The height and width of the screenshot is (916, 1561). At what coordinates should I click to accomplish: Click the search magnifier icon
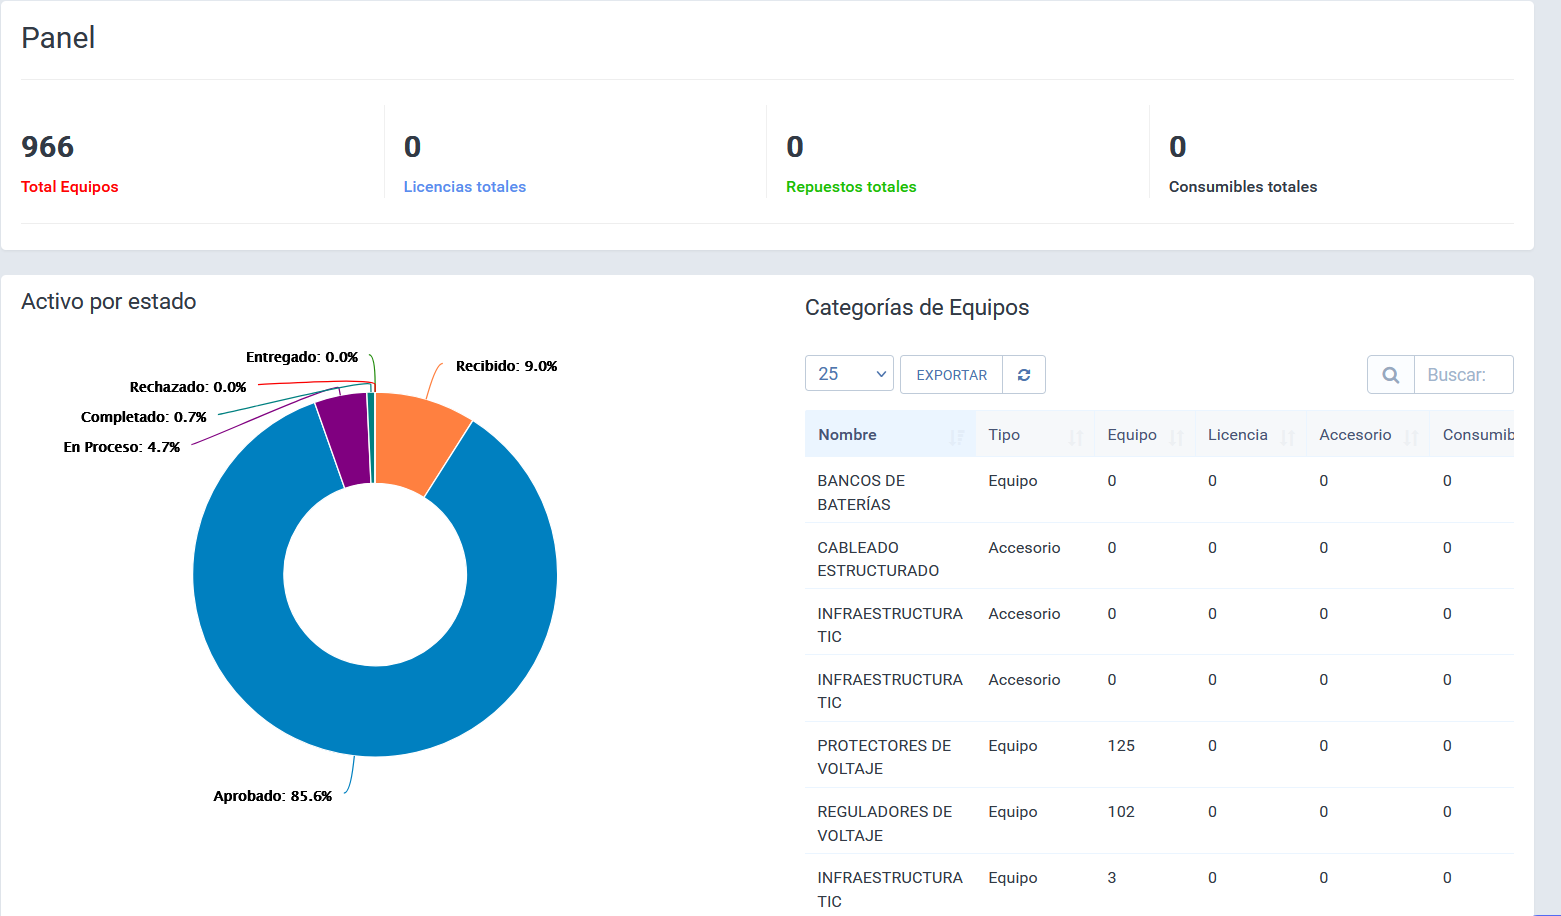click(1390, 375)
